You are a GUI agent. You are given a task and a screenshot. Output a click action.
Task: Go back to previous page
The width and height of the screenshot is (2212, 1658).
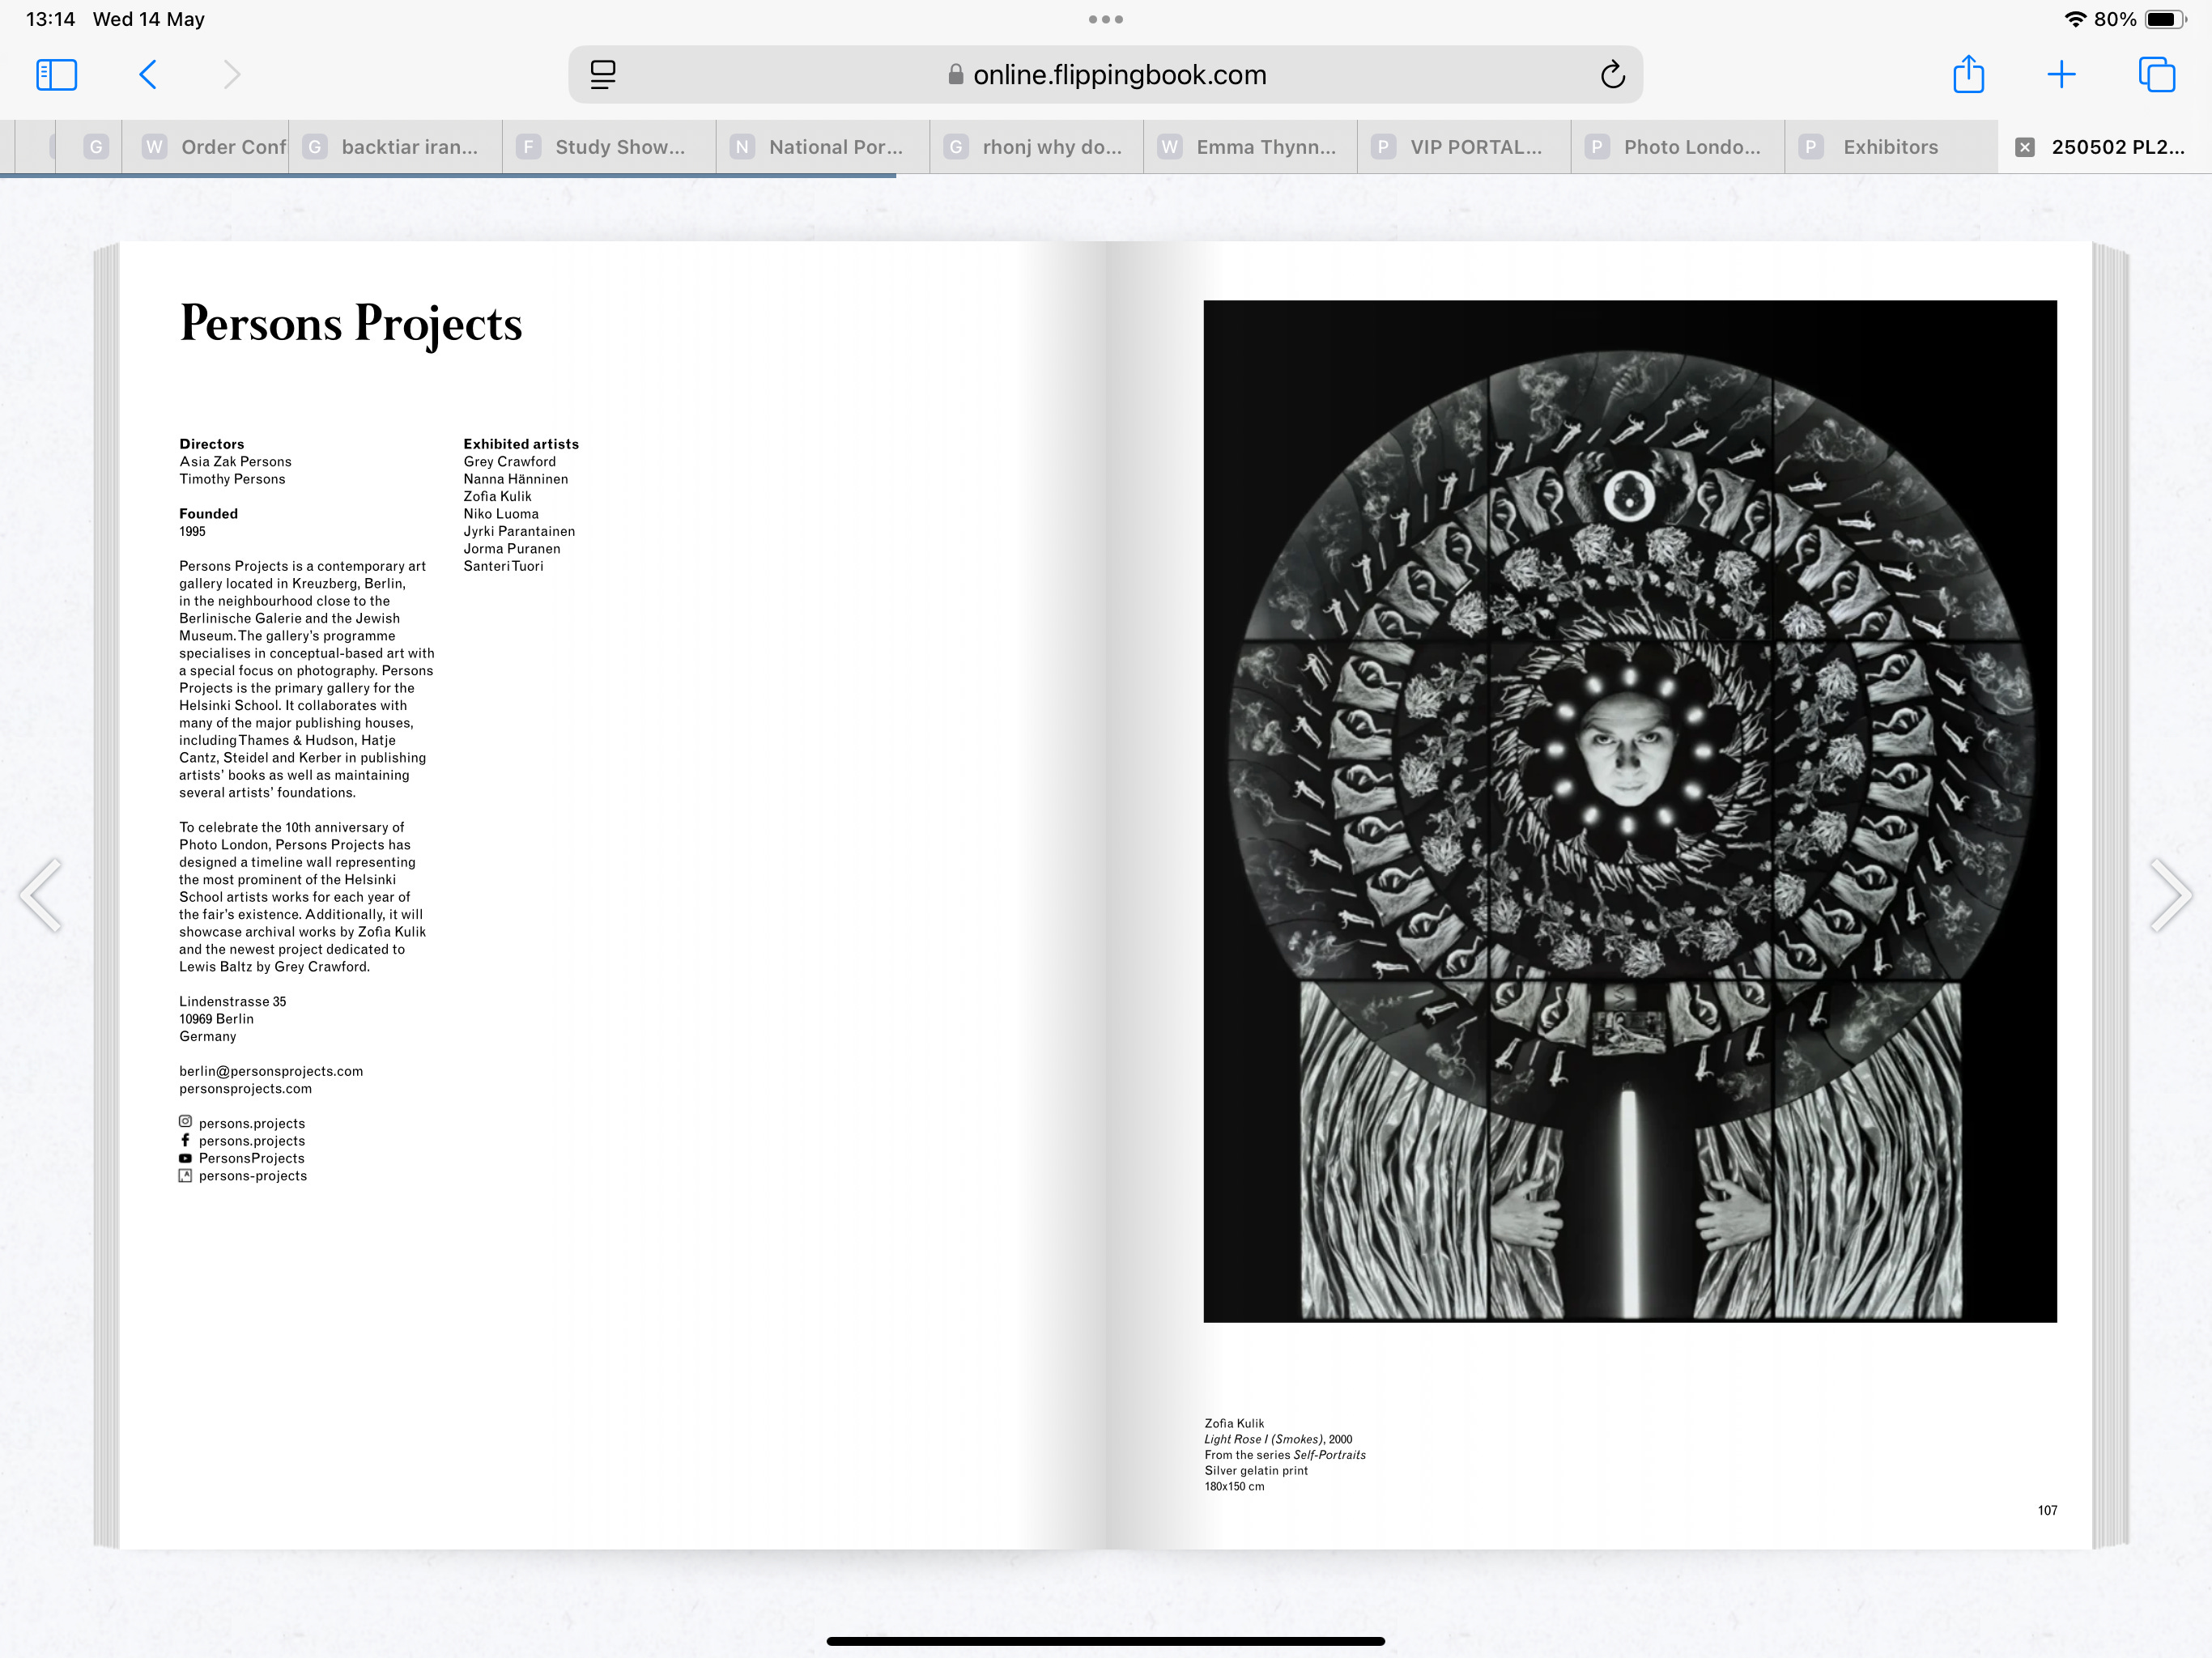[148, 75]
